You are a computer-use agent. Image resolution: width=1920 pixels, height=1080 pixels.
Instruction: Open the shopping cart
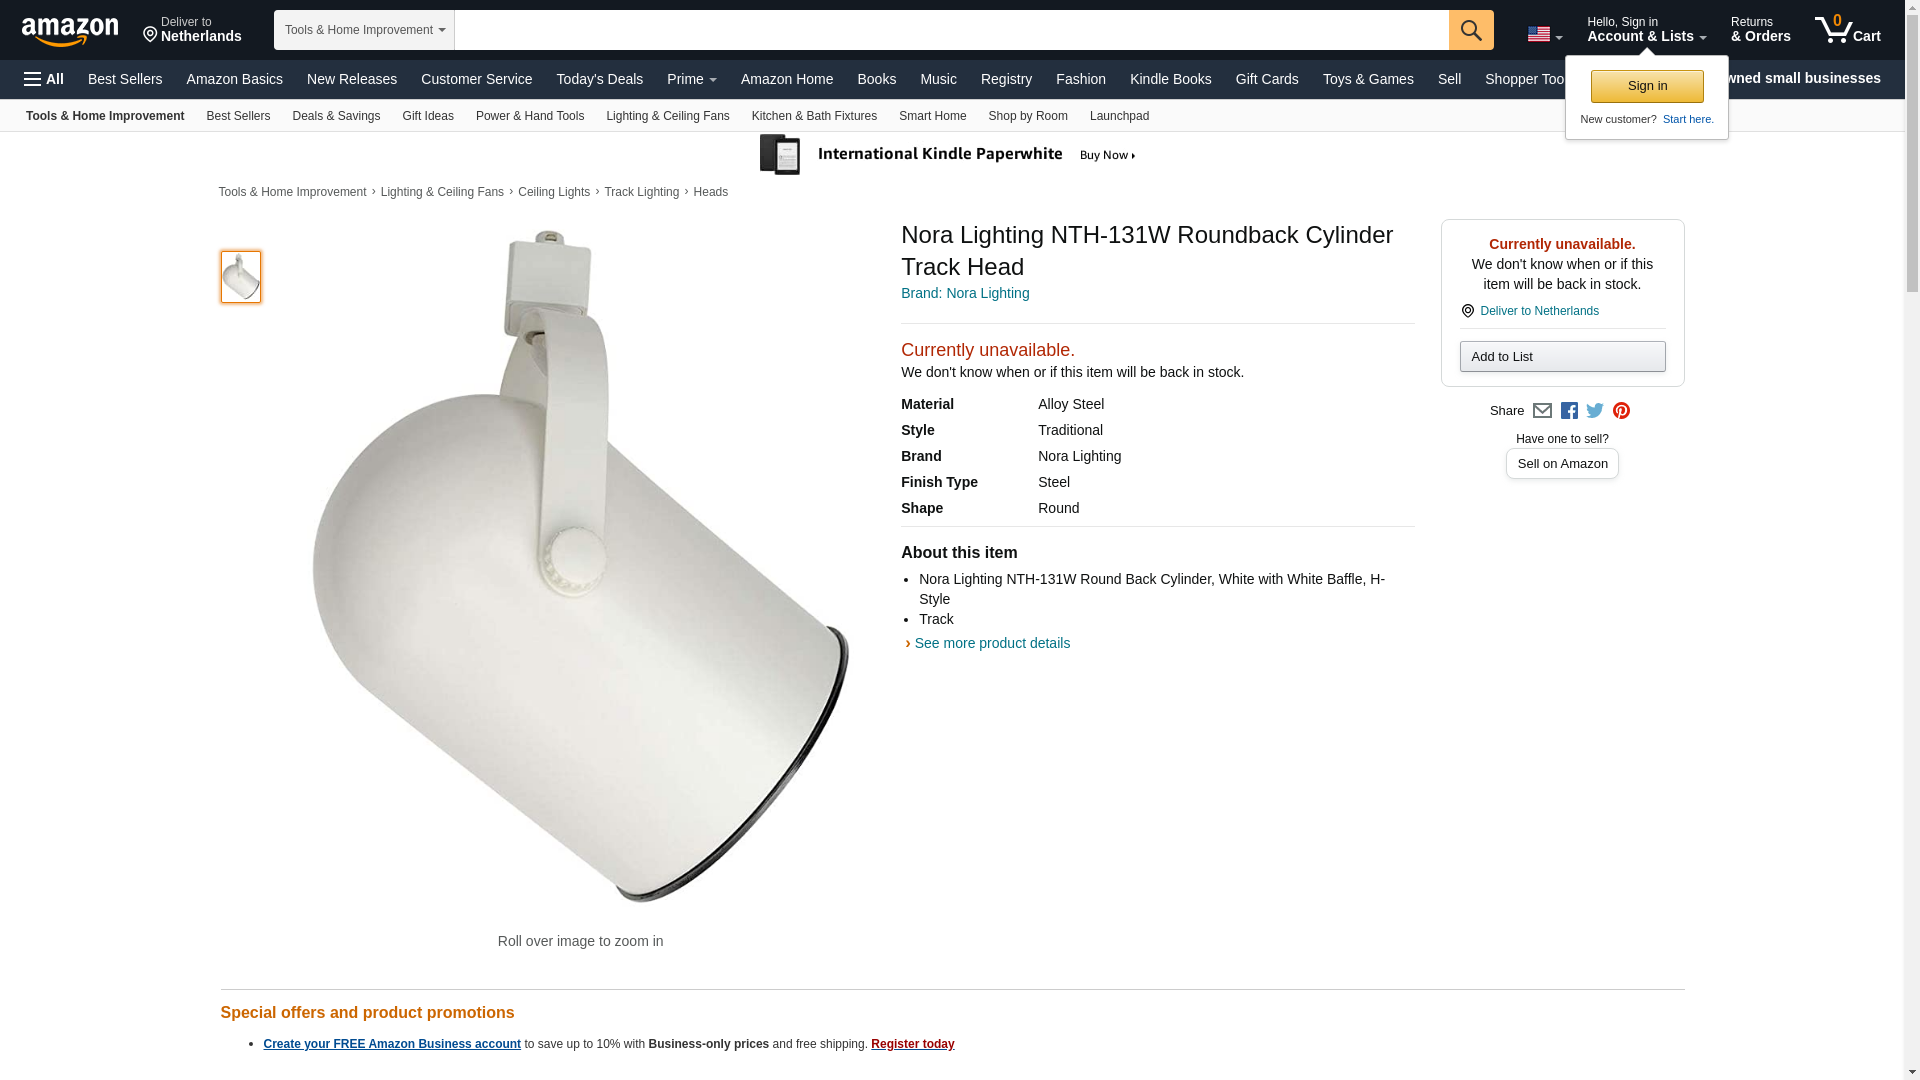1848,30
